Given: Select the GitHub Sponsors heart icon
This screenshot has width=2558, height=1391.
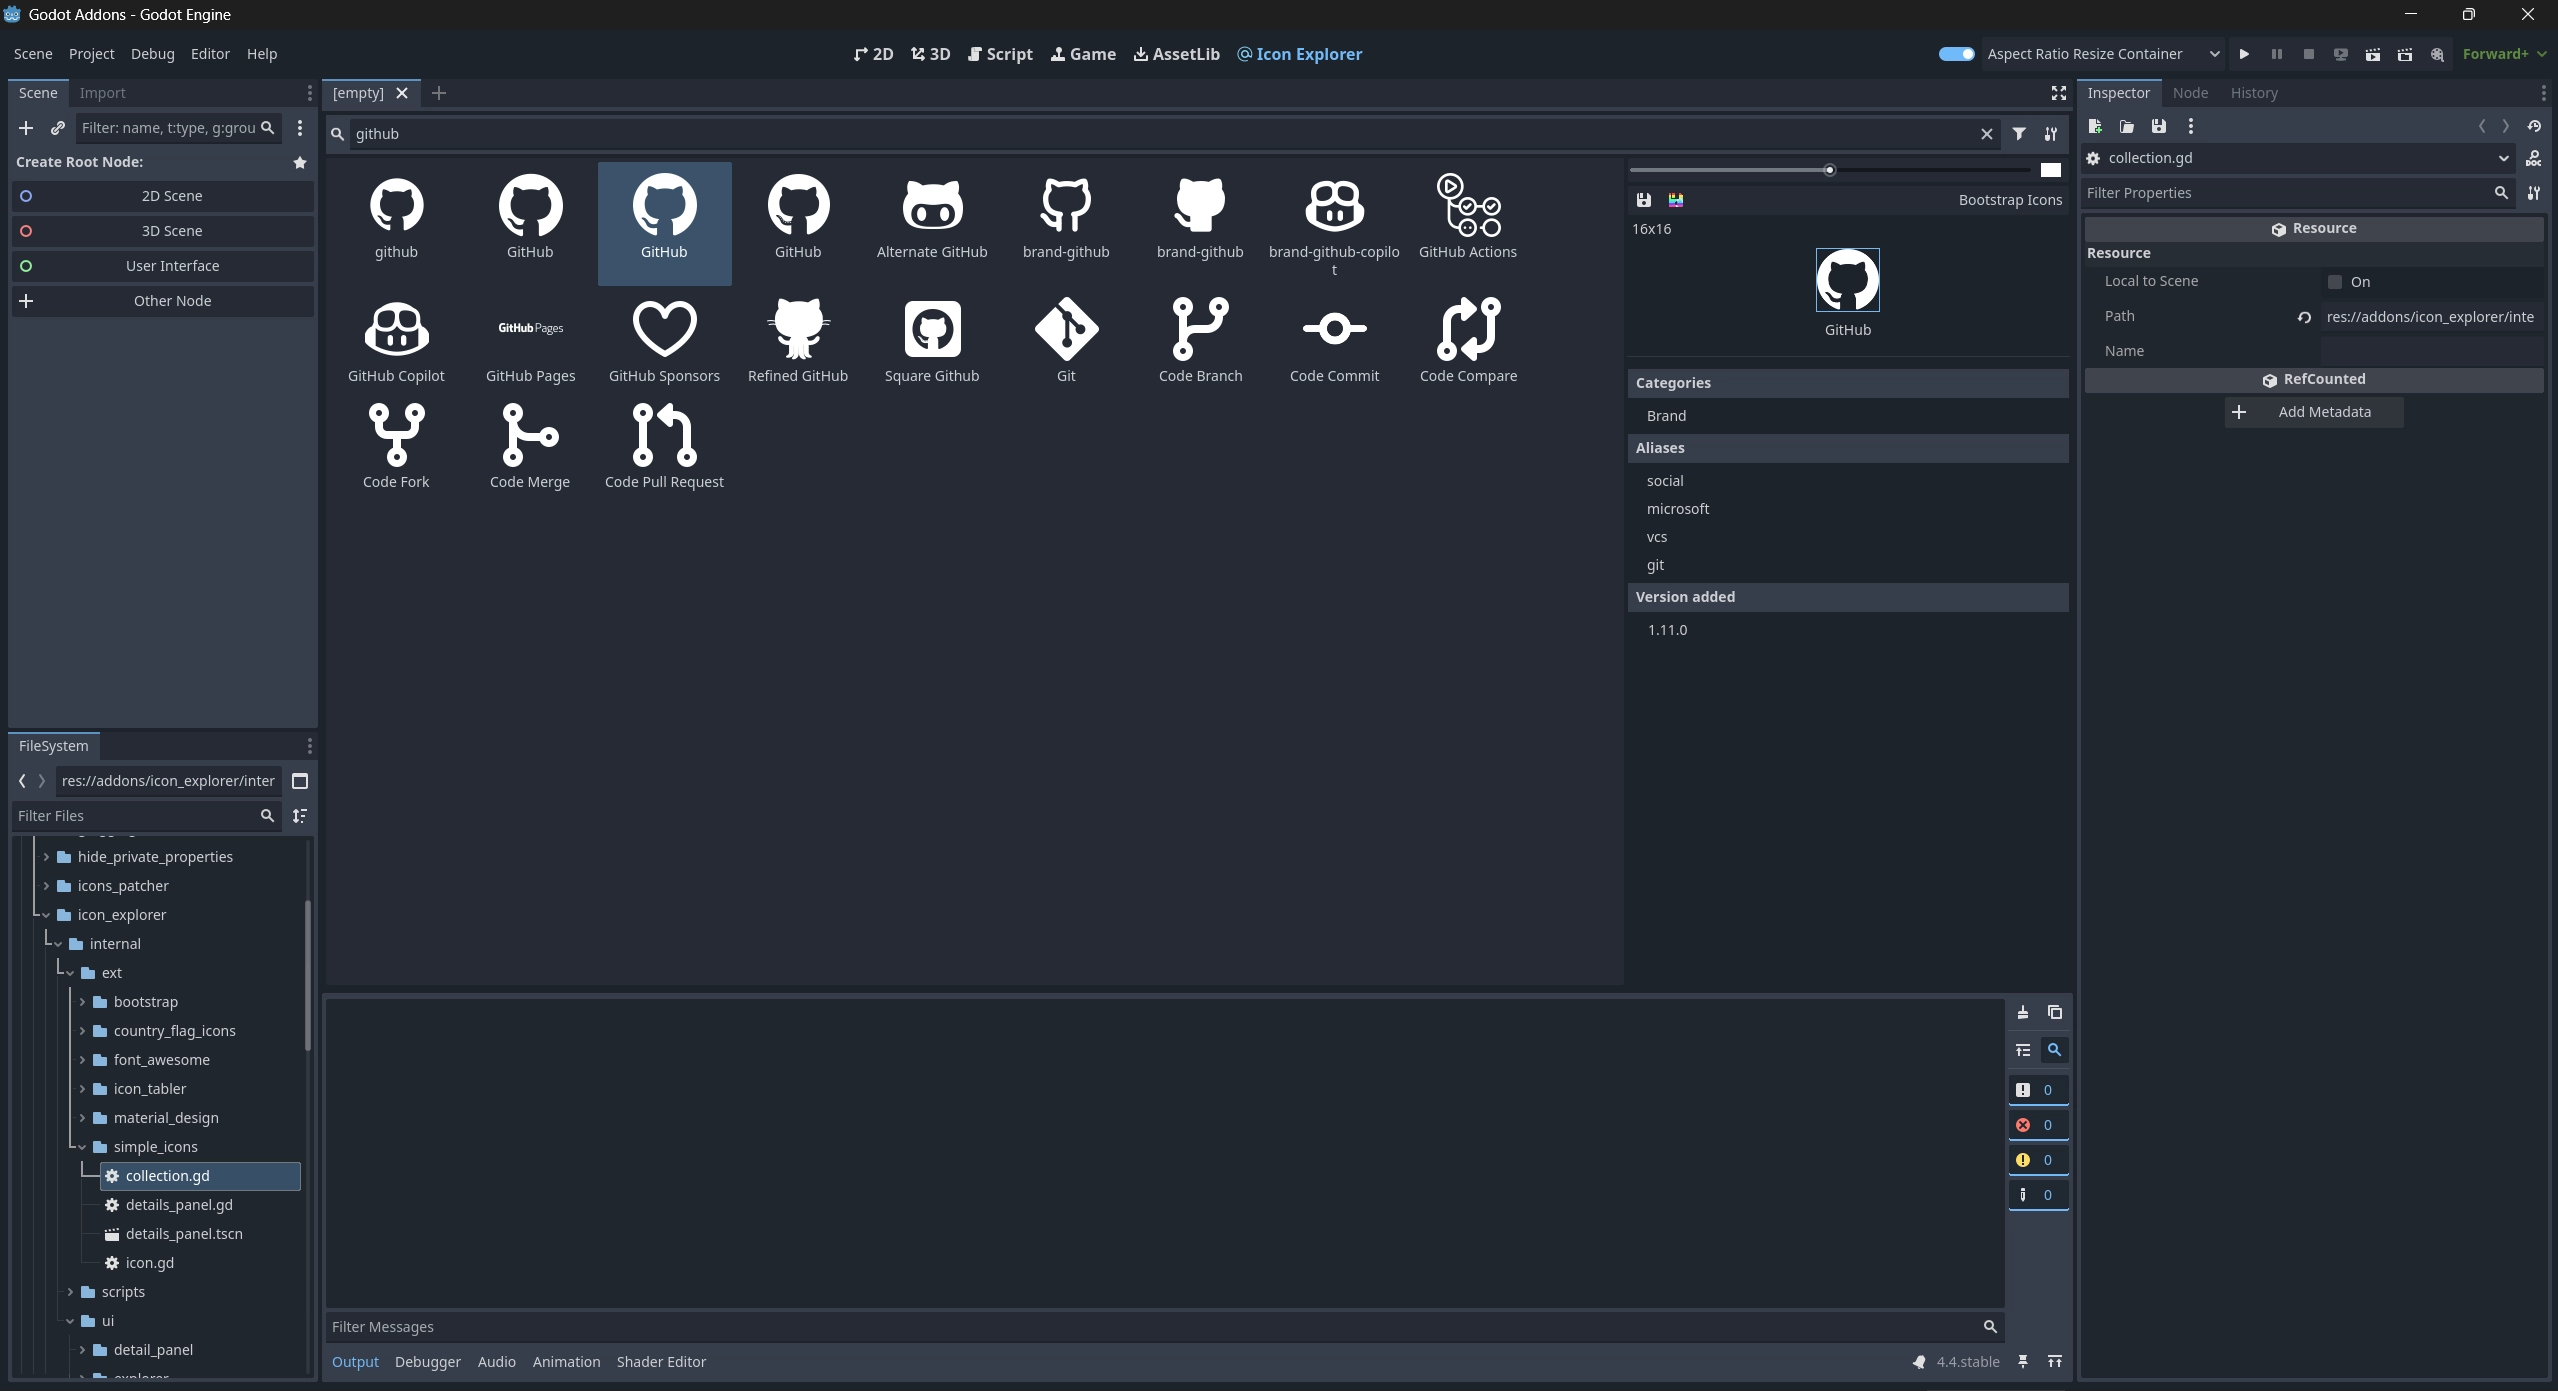Looking at the screenshot, I should [x=664, y=340].
